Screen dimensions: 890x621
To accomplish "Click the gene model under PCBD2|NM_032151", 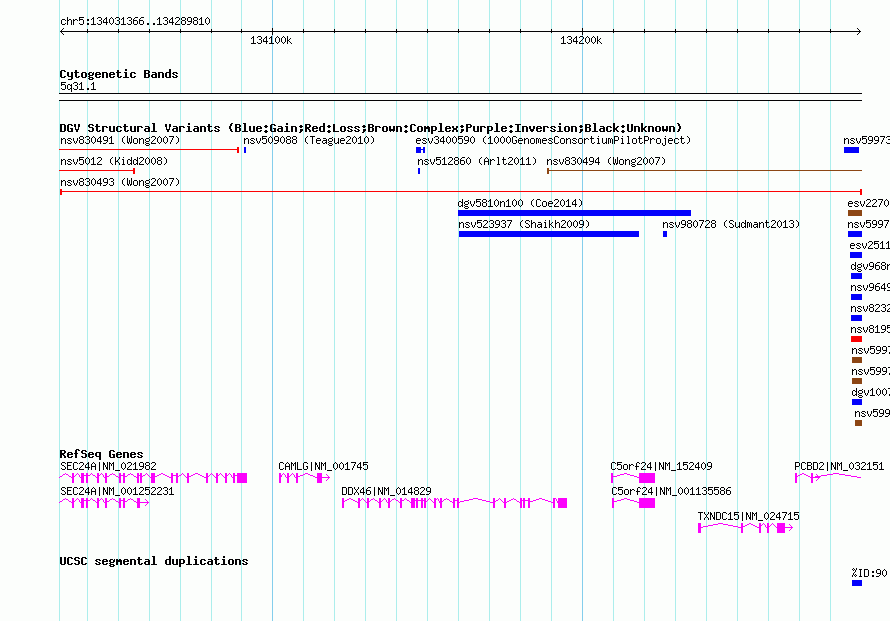I will (828, 478).
